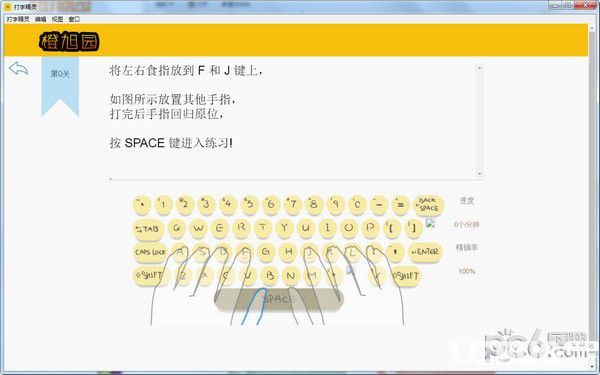Image resolution: width=600 pixels, height=375 pixels.
Task: Tap the Y key
Action: [284, 228]
